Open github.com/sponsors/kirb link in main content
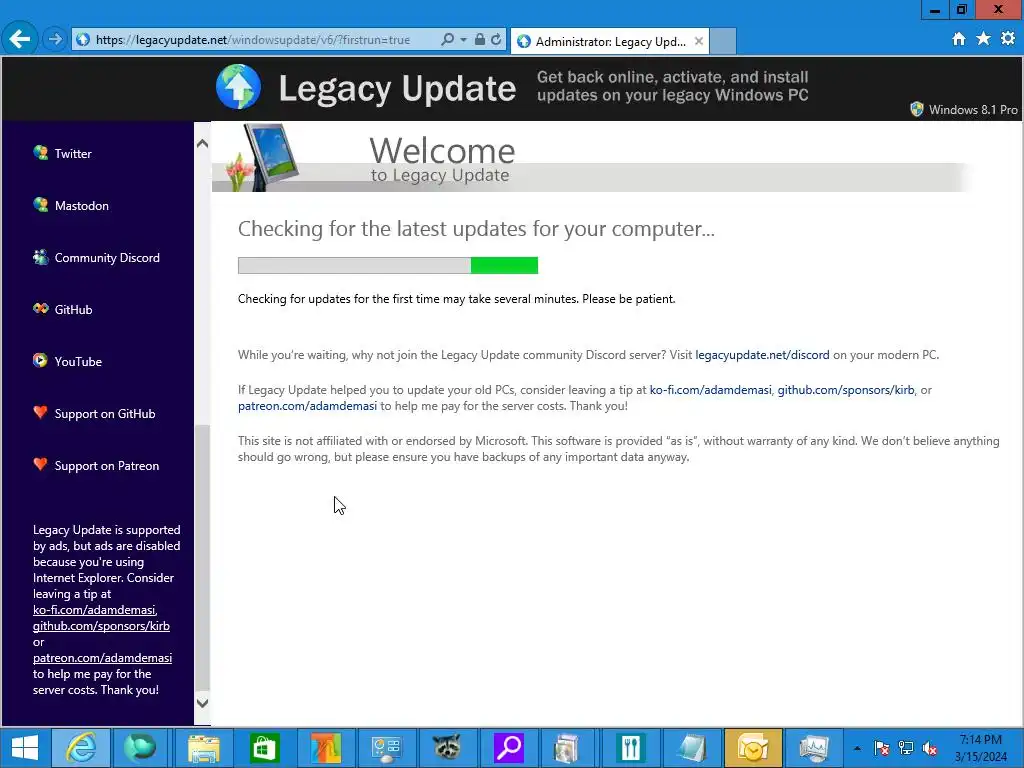The width and height of the screenshot is (1024, 768). (846, 390)
